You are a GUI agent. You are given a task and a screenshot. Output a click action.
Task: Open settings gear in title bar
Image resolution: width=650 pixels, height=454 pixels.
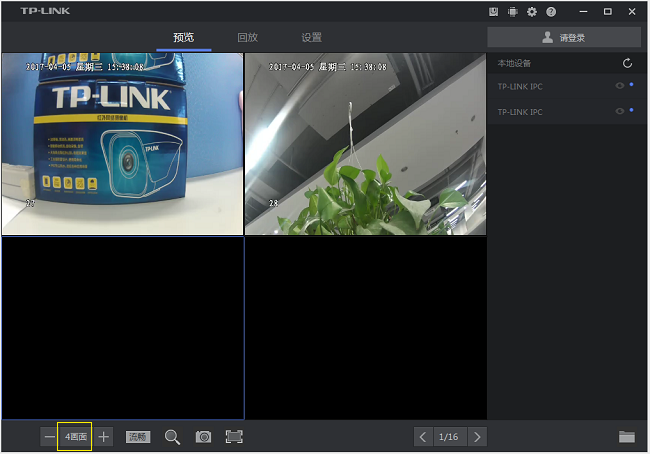pos(532,11)
